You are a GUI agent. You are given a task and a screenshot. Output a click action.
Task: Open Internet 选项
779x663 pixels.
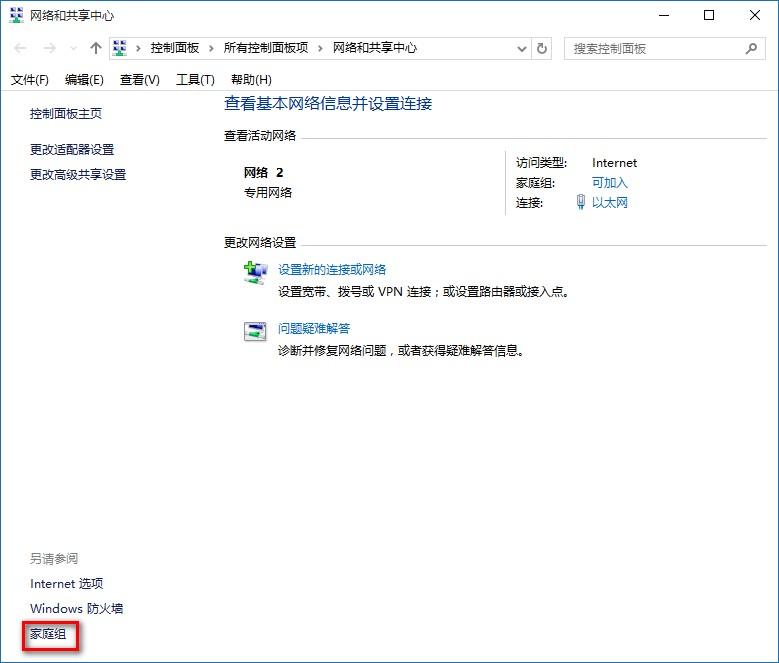click(67, 584)
